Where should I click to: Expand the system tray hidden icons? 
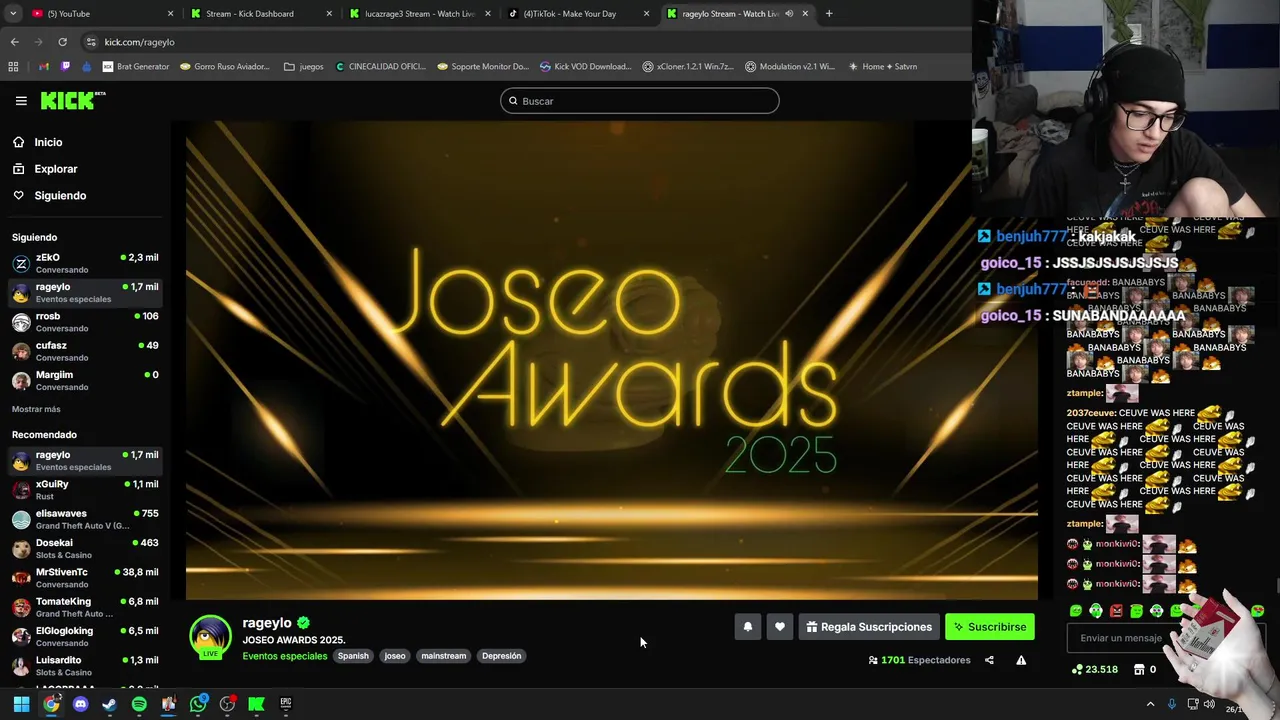[1150, 704]
